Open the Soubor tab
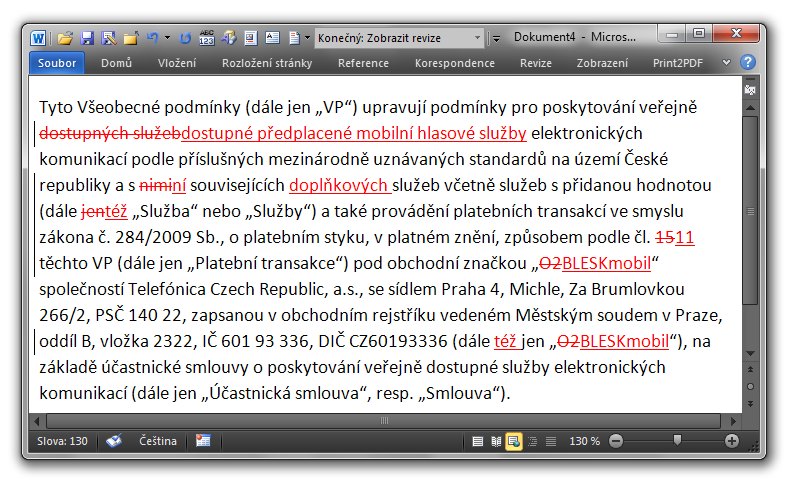 (x=57, y=63)
